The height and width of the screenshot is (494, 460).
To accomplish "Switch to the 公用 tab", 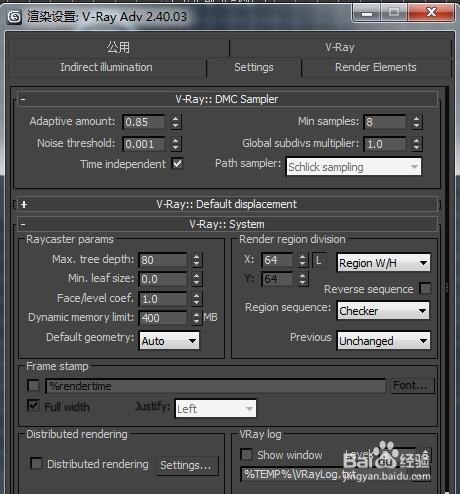I will [x=118, y=47].
